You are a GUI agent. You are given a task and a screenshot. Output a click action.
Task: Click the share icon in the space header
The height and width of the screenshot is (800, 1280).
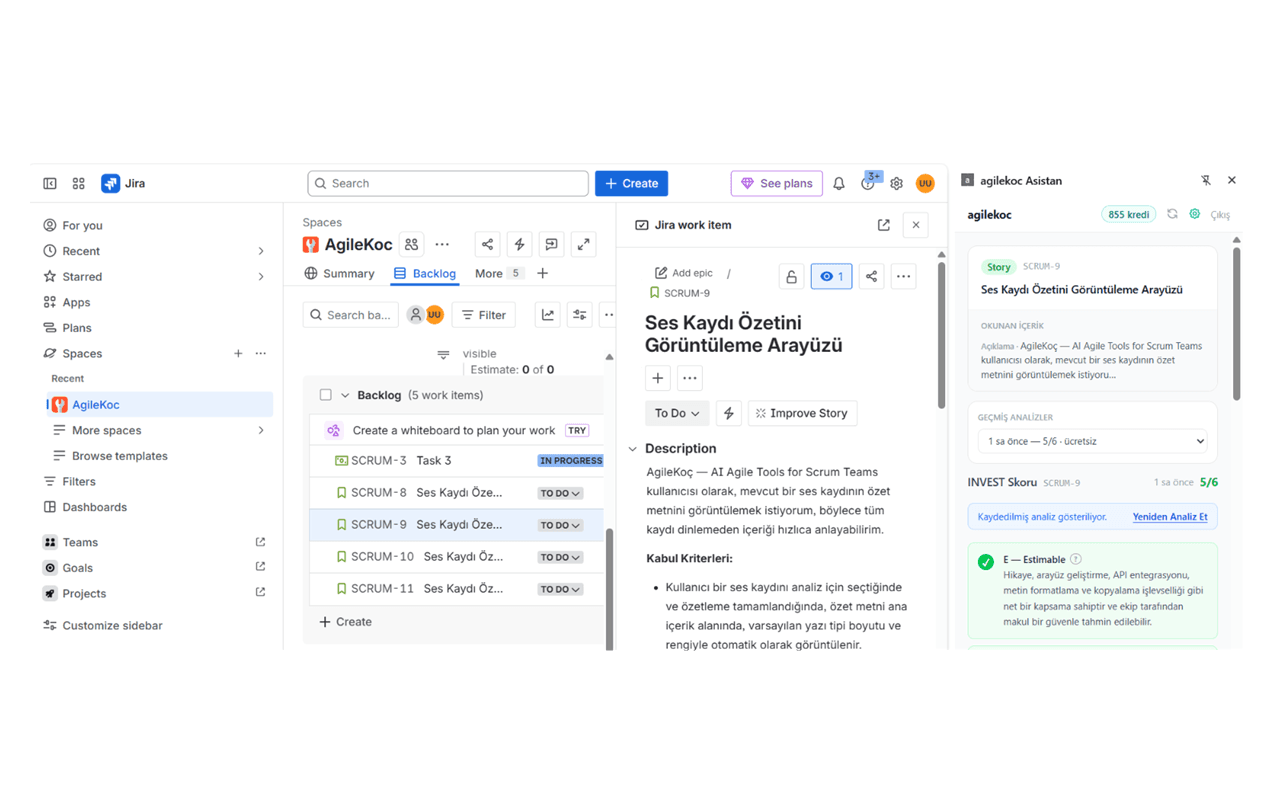click(x=487, y=244)
